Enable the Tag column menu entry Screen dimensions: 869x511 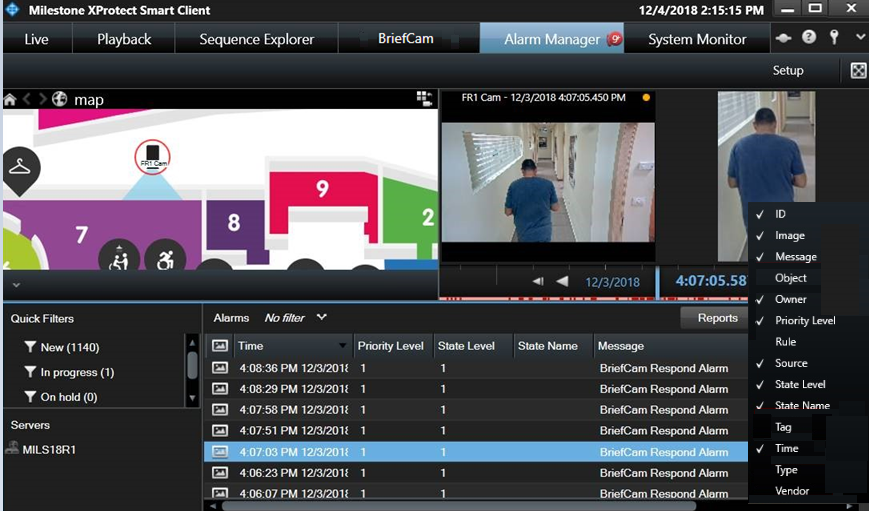783,427
